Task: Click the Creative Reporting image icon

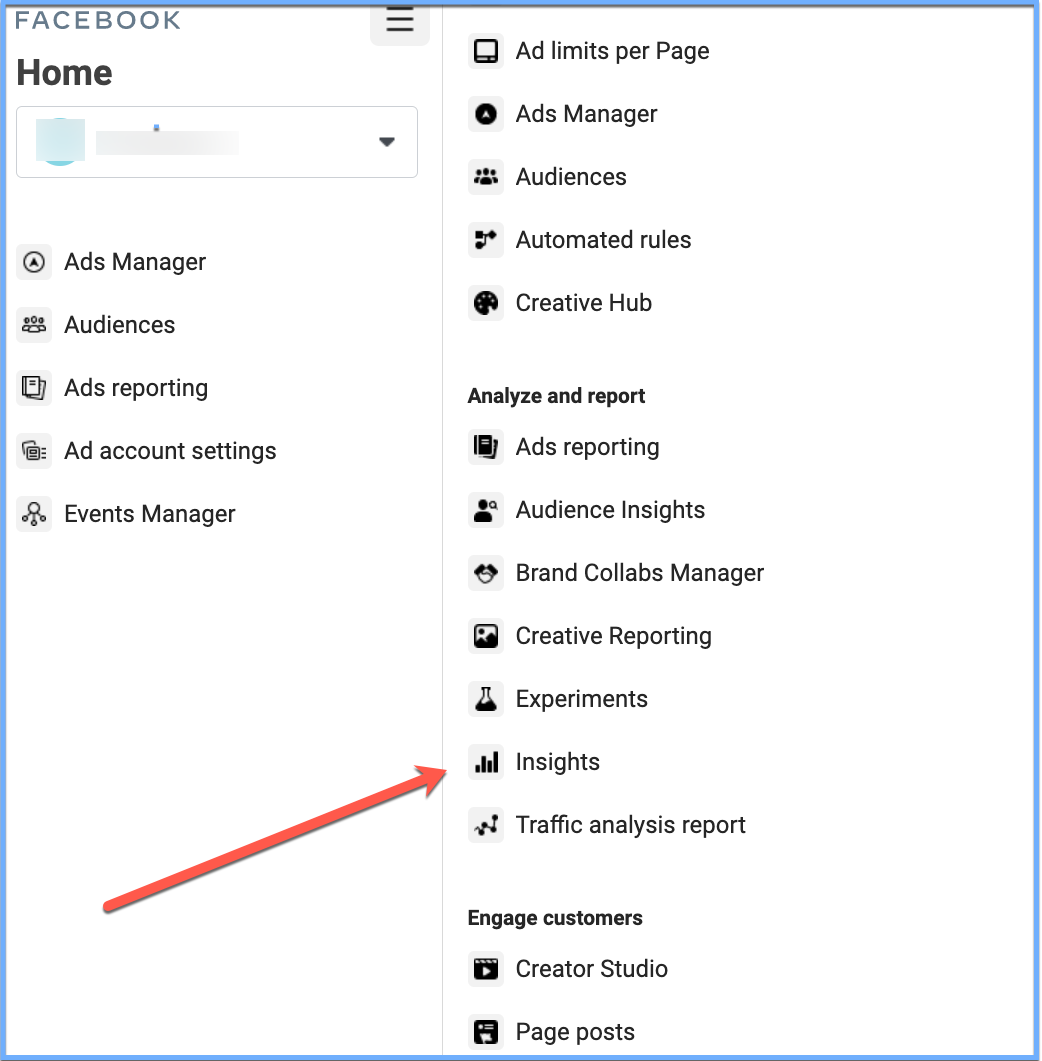Action: pos(486,635)
